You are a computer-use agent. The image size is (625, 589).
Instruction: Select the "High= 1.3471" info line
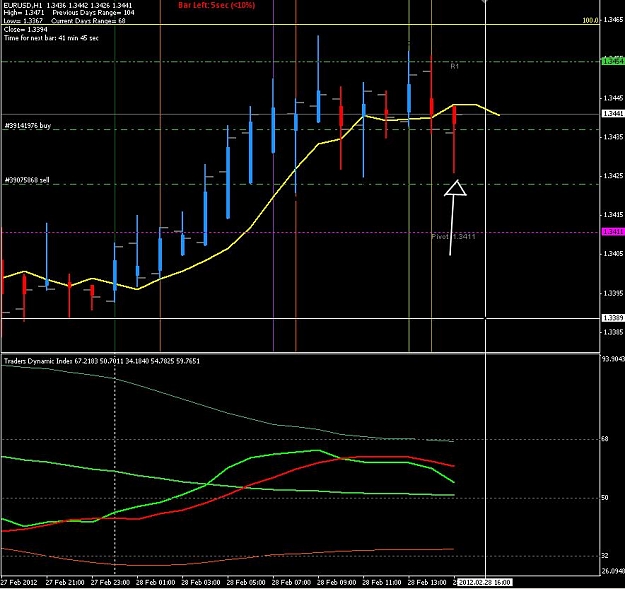24,13
